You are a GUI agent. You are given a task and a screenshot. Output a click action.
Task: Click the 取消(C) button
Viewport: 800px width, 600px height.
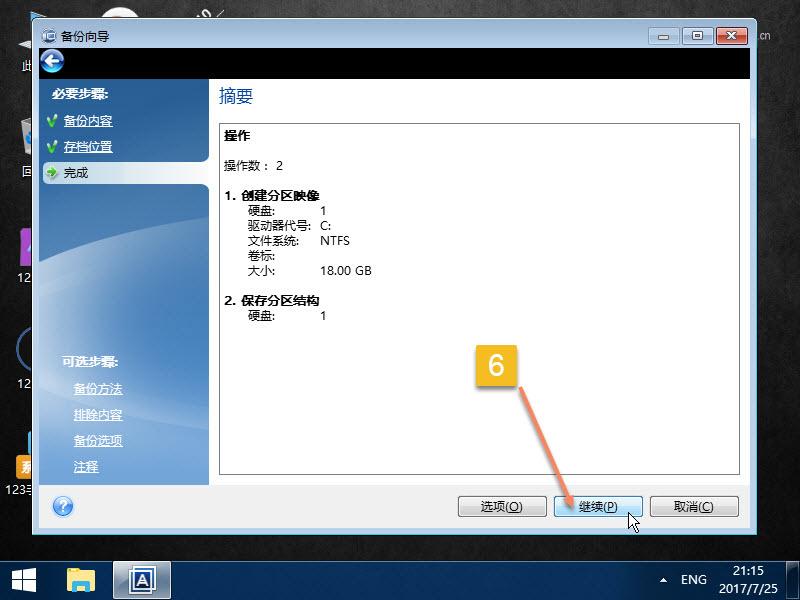tap(694, 507)
